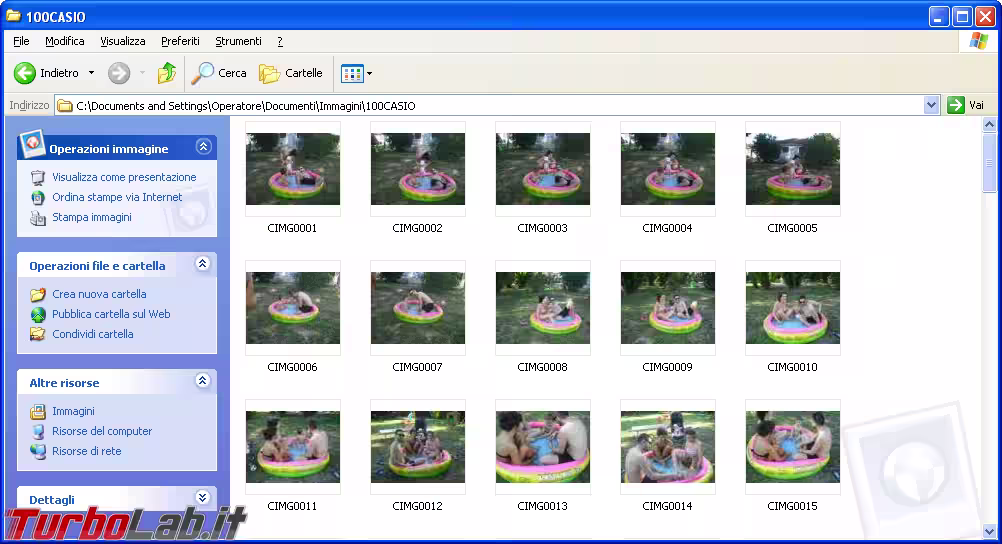Click the folder icon in address bar
Screen dimensions: 1002x544
65,105
